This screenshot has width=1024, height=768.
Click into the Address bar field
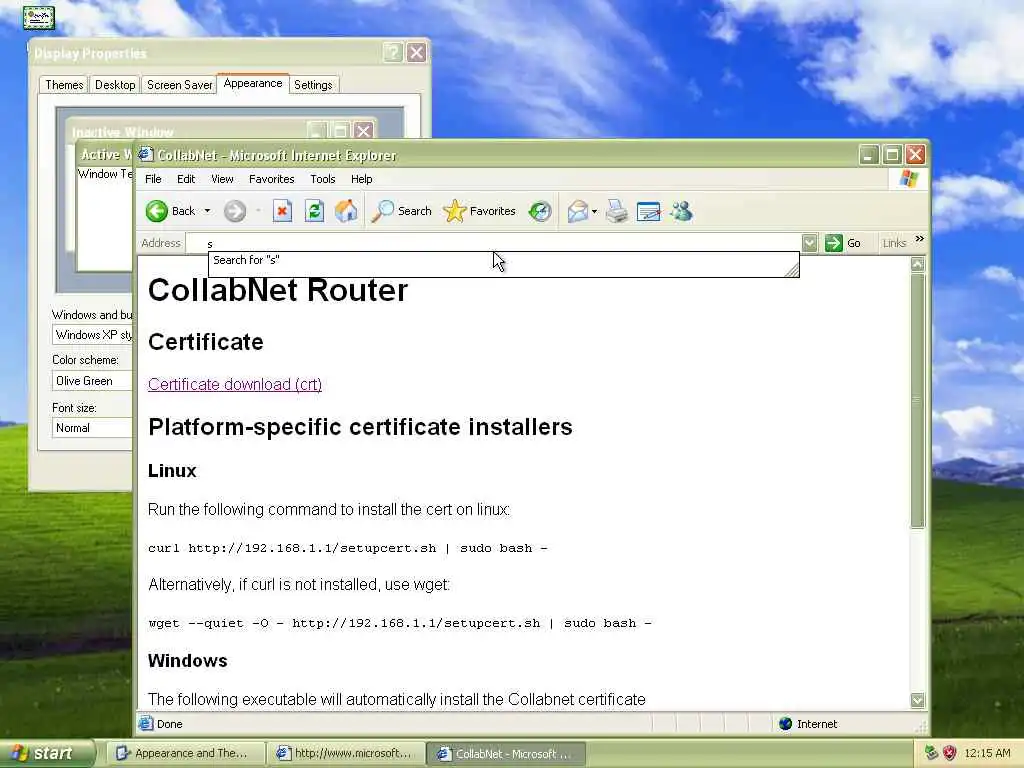click(494, 243)
